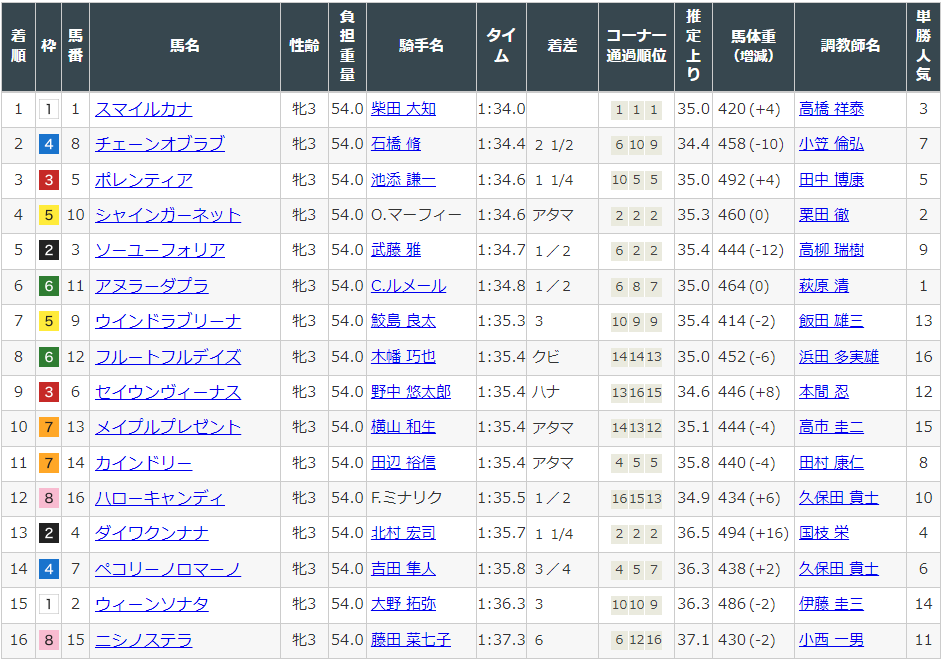942x661 pixels.
Task: Click horse link カインドリー
Action: coord(144,463)
